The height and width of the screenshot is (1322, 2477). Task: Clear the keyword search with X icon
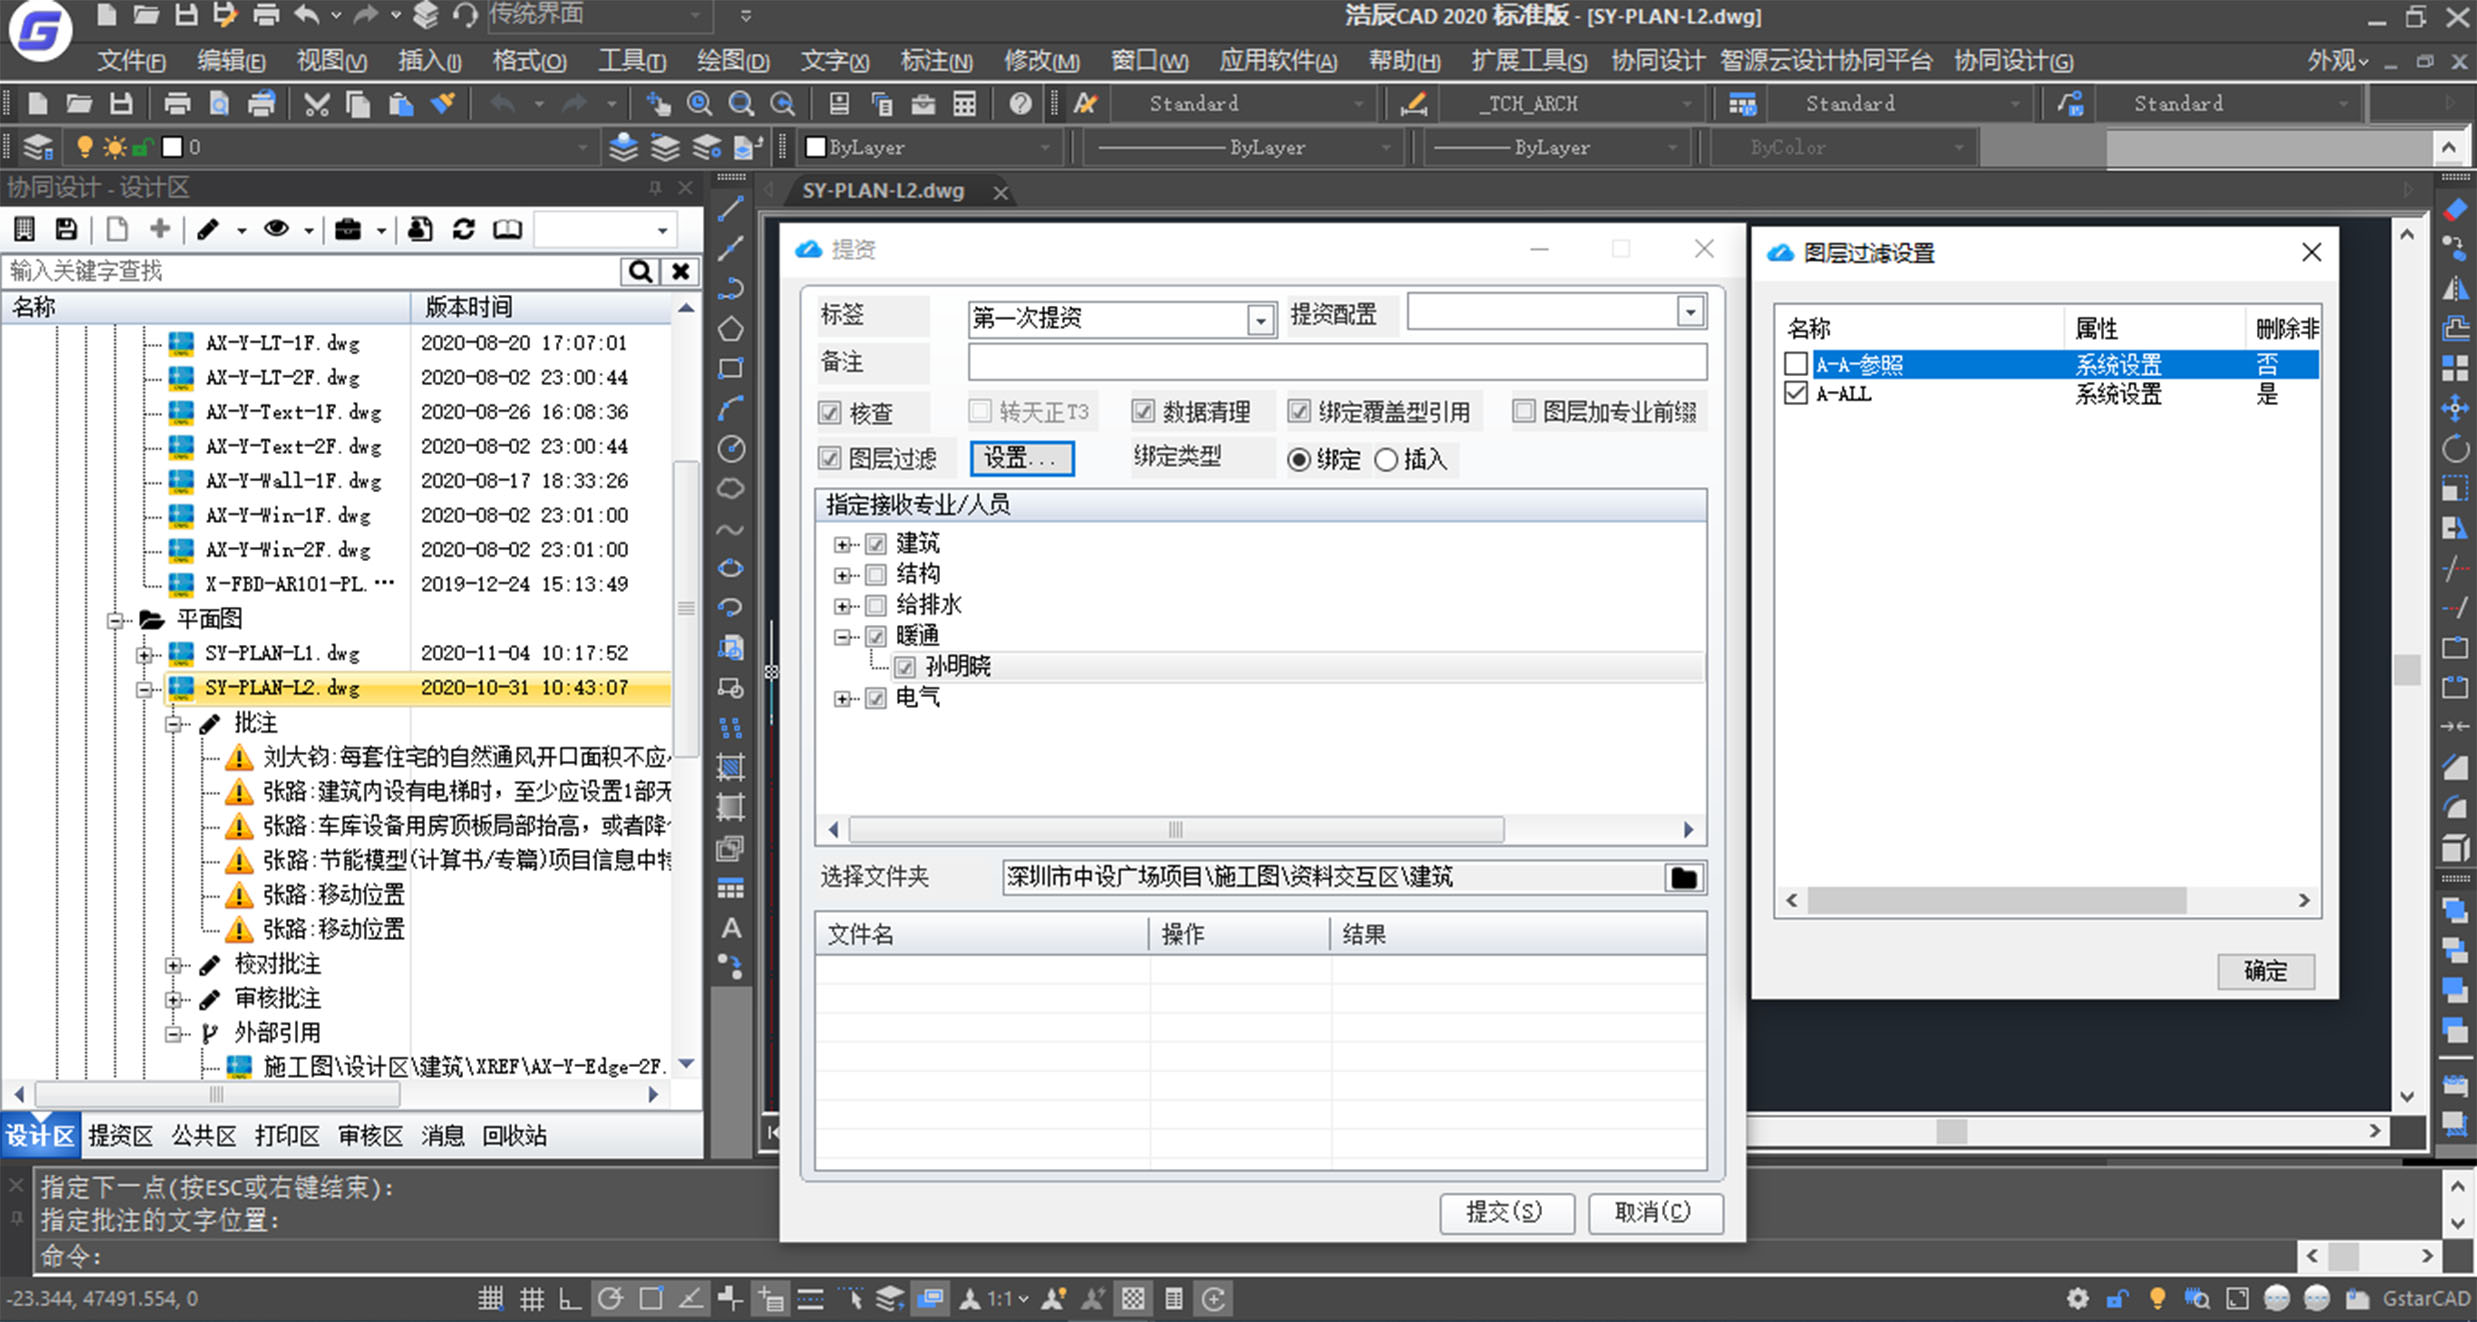coord(680,271)
